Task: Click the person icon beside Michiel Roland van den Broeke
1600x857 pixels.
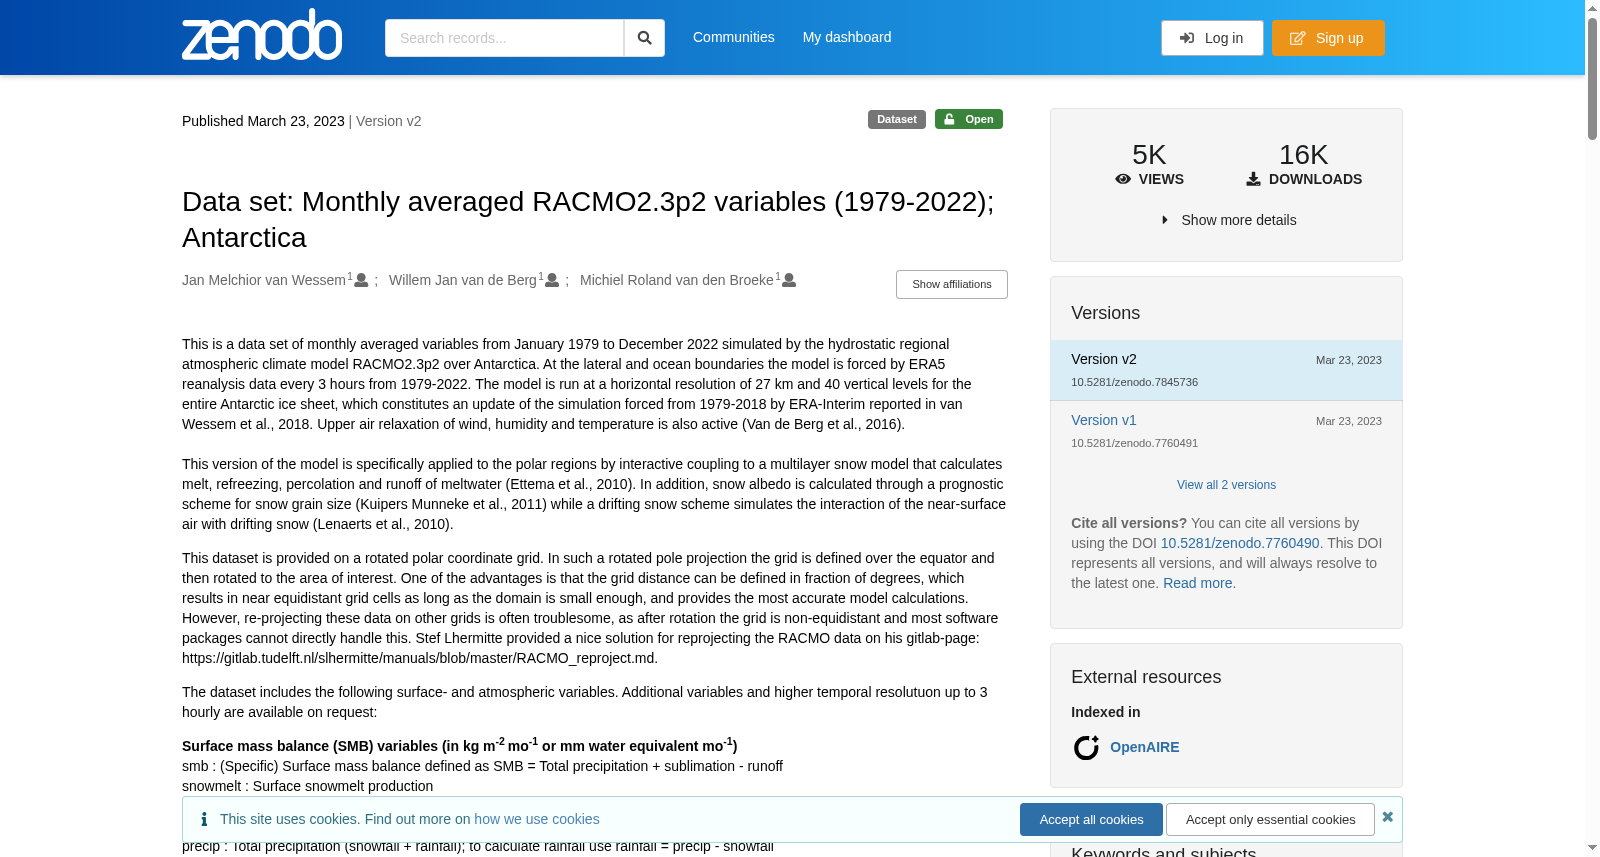Action: [789, 280]
